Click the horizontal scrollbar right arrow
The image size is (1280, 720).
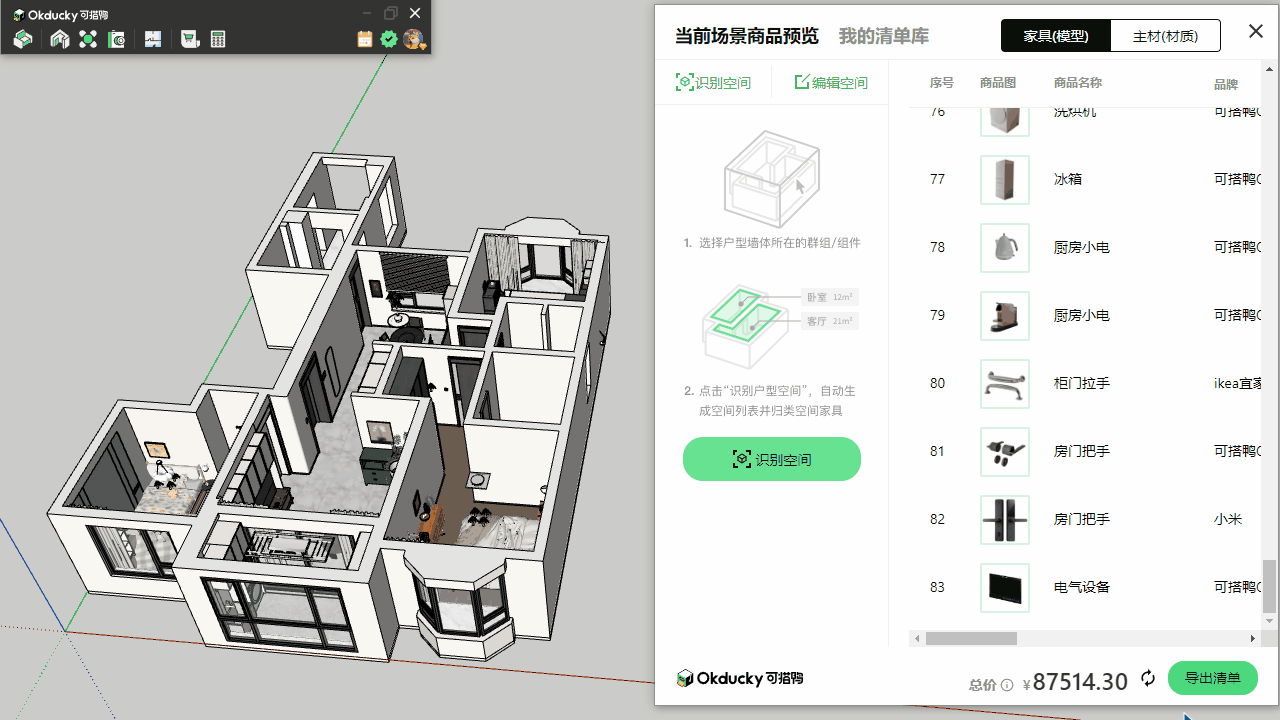(1252, 638)
